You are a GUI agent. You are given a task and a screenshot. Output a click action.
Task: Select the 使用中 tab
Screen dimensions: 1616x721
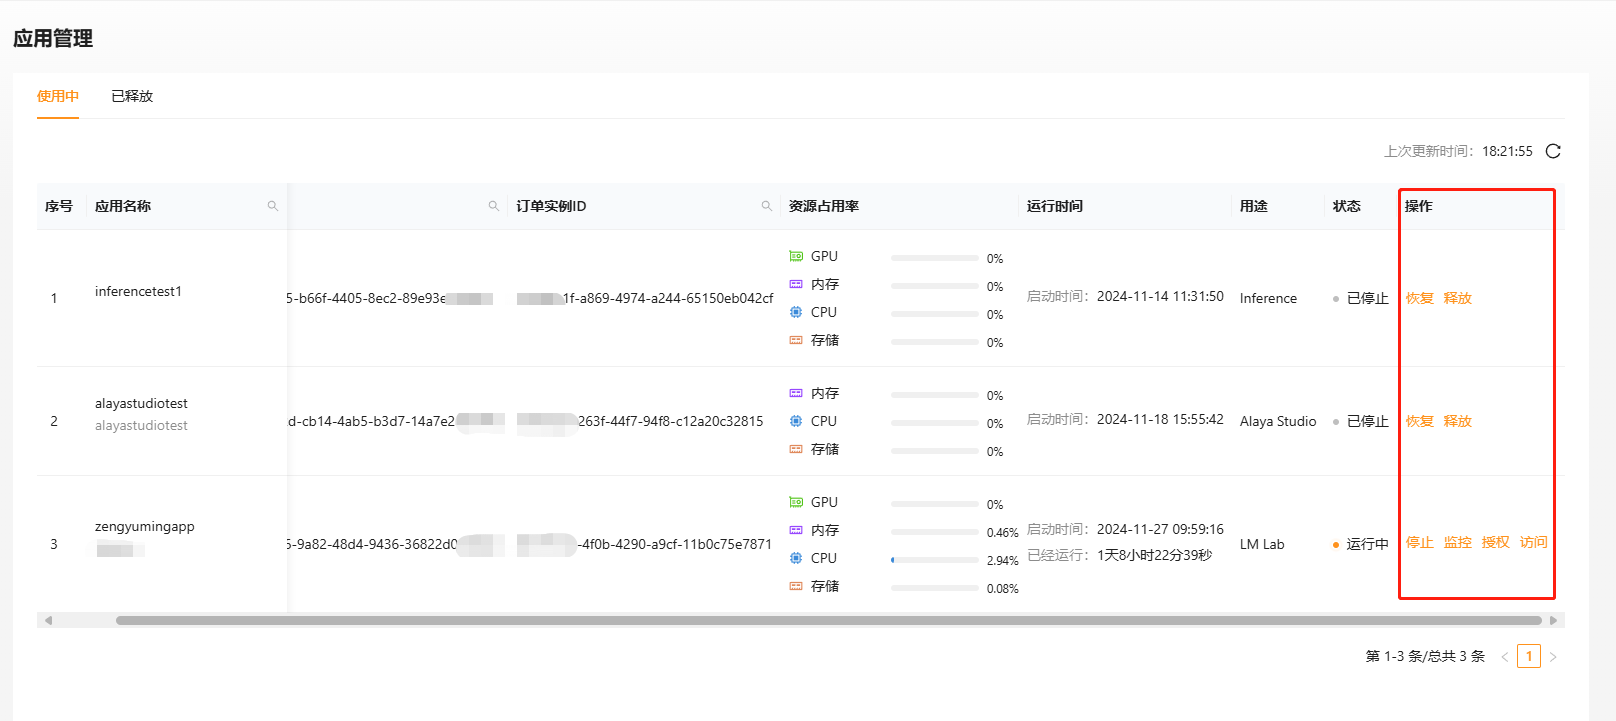[x=58, y=96]
